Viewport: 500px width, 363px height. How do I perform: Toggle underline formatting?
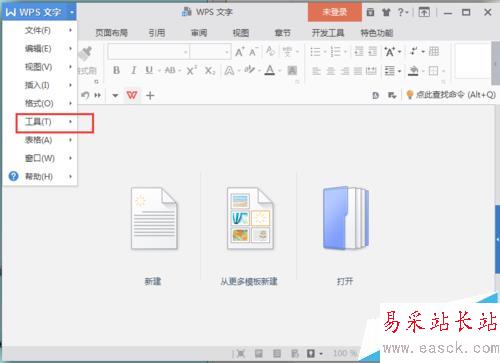coord(149,71)
